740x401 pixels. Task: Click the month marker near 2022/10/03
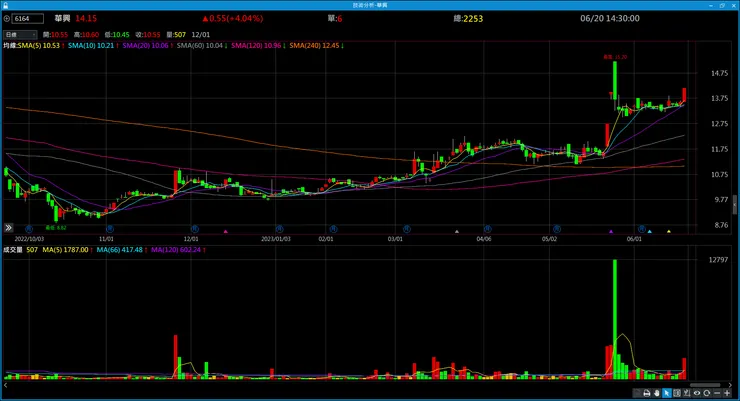click(x=29, y=229)
